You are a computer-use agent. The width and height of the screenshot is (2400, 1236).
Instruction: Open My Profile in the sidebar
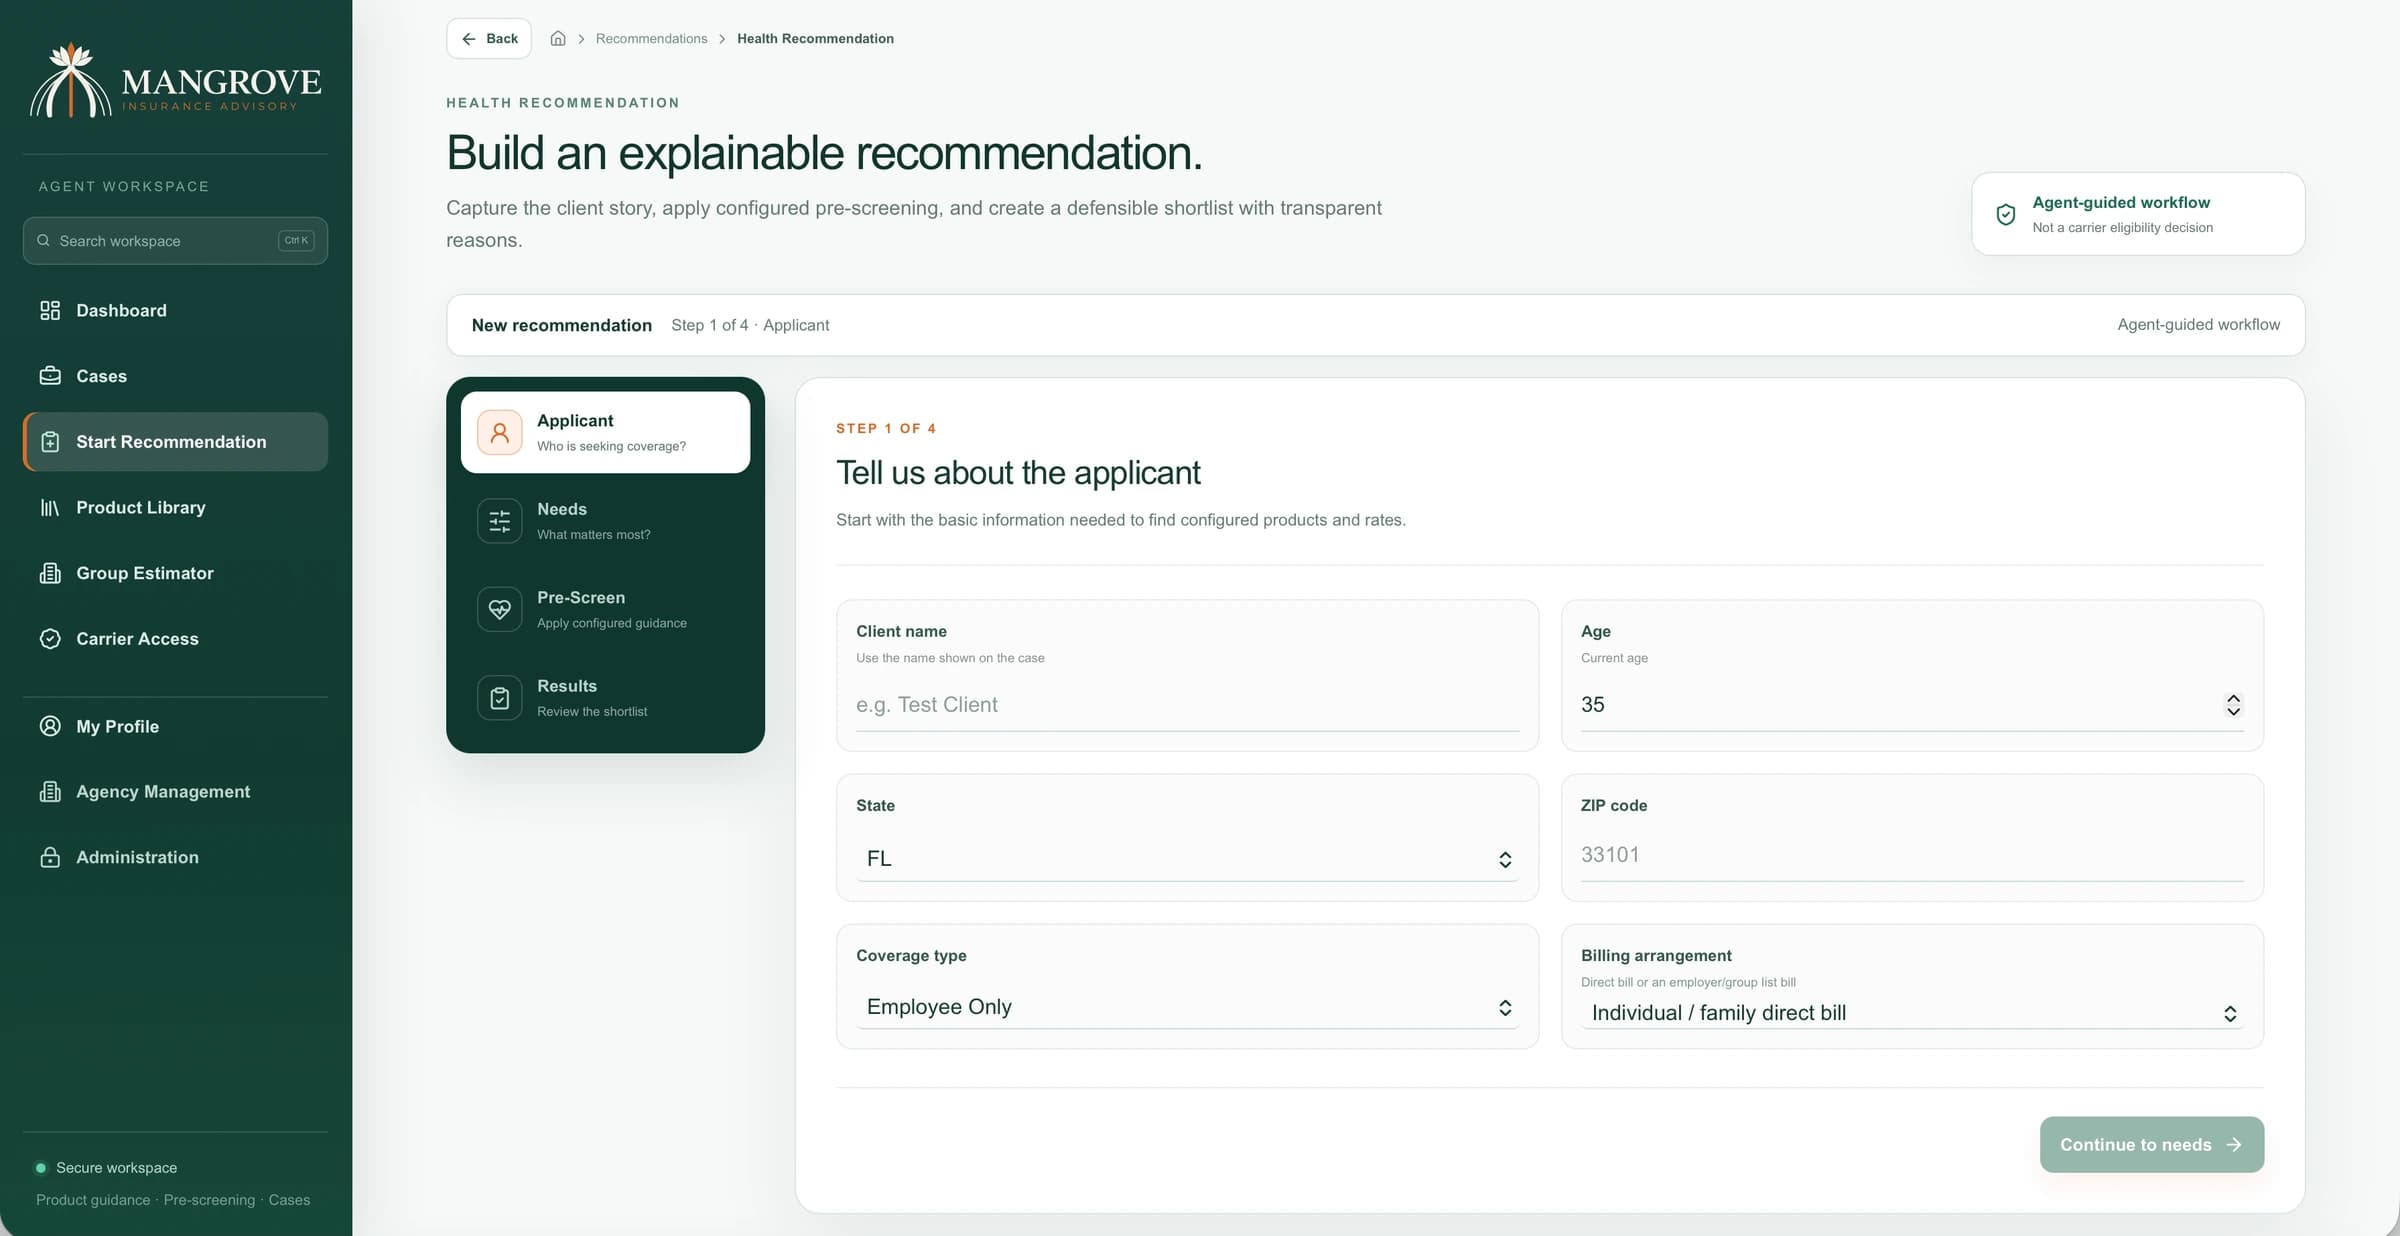(175, 726)
